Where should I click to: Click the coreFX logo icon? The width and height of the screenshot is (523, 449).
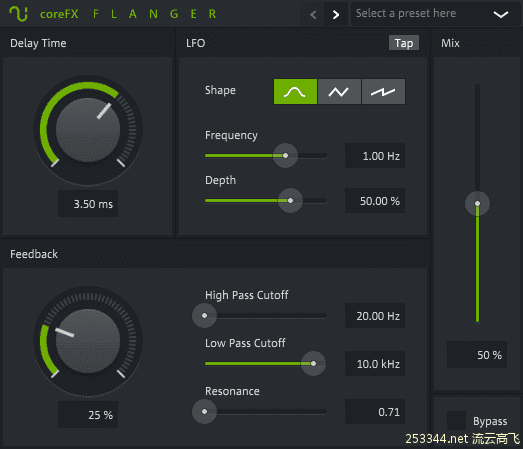pos(18,14)
